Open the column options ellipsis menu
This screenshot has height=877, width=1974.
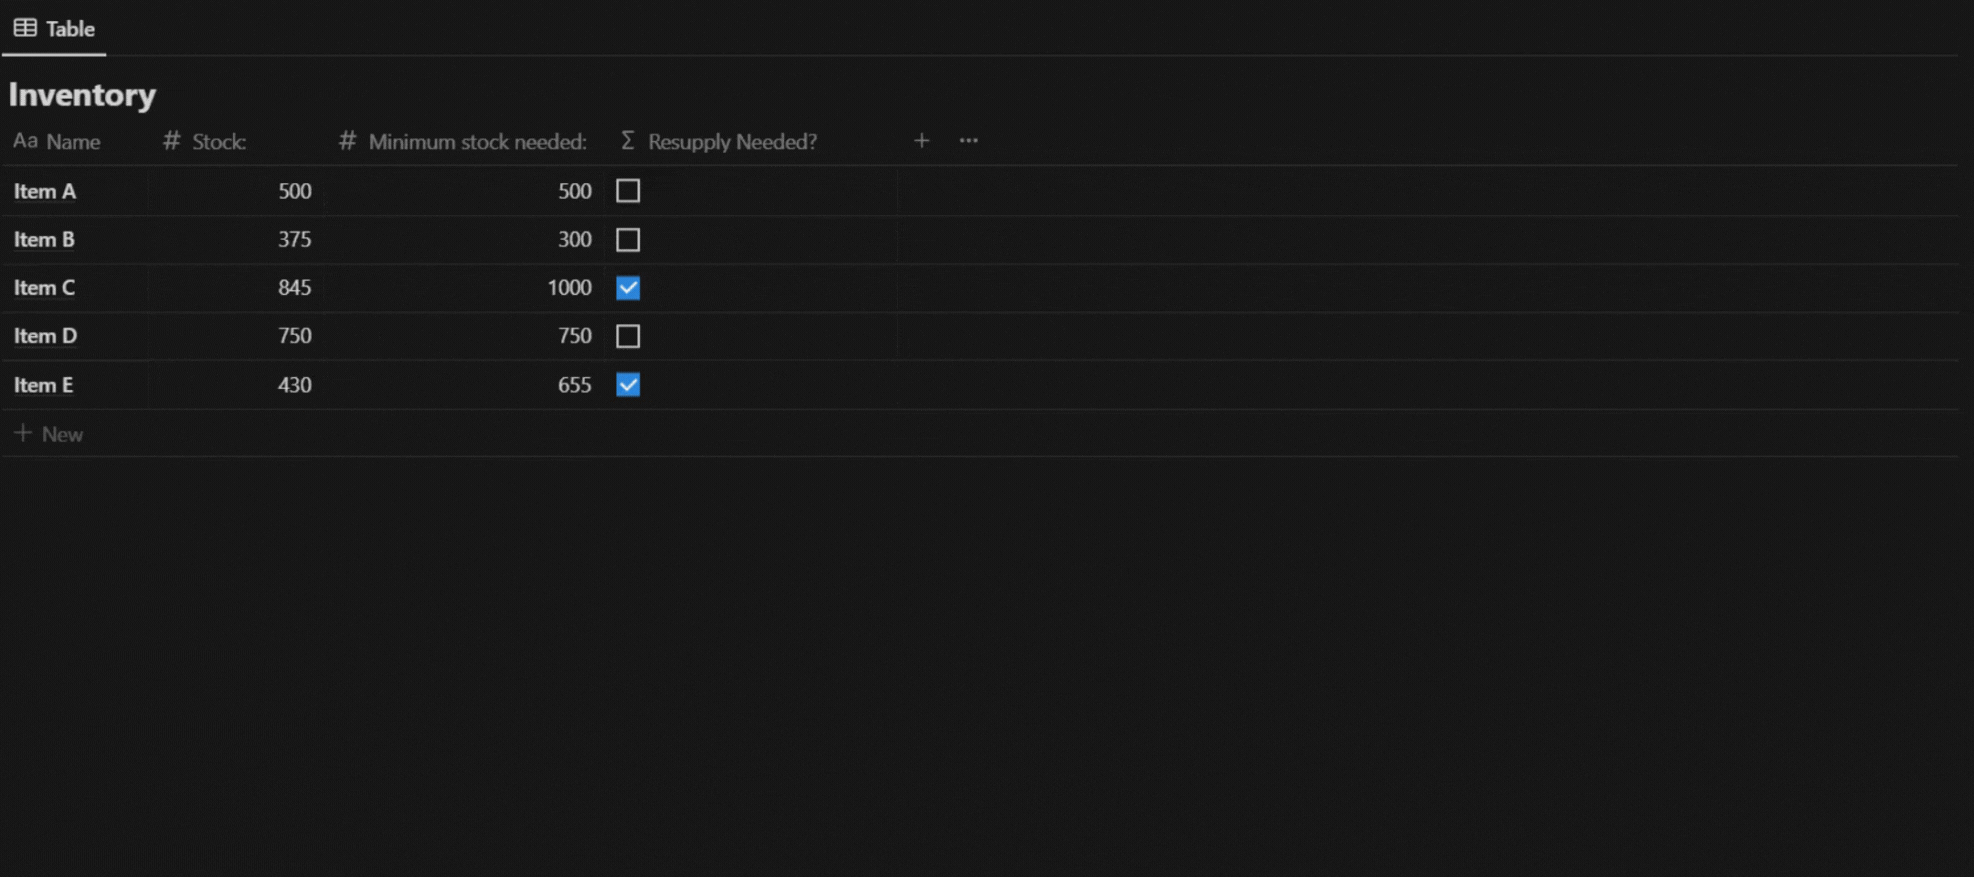968,141
